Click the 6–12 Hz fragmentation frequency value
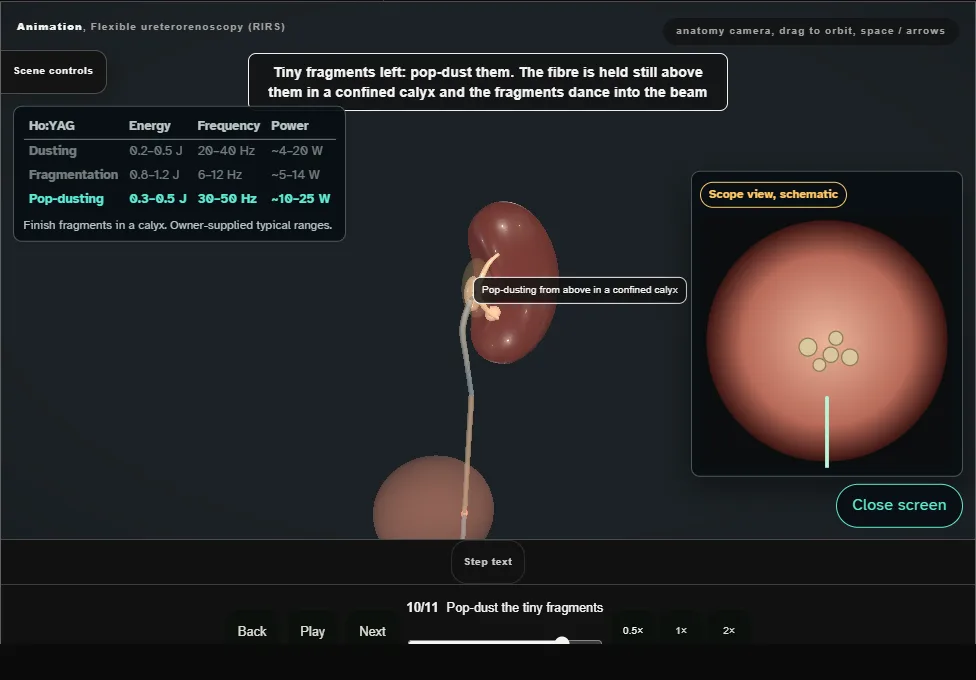Screen dimensions: 976x680 point(220,175)
